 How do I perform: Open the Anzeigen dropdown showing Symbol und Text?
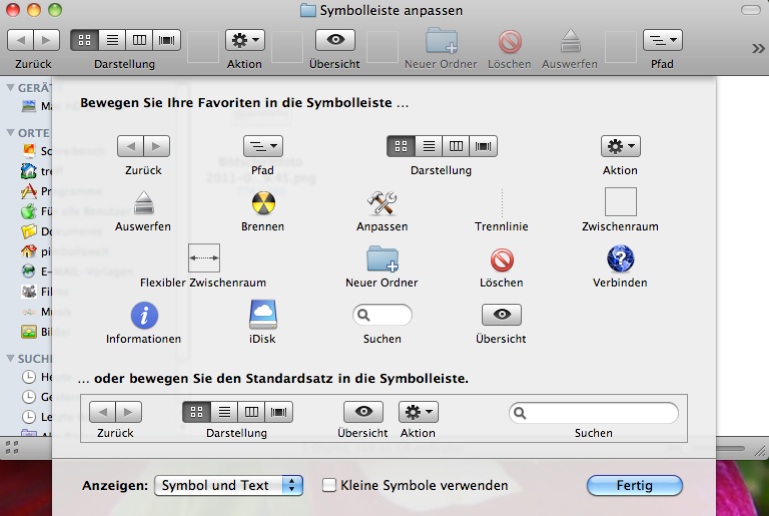click(229, 485)
